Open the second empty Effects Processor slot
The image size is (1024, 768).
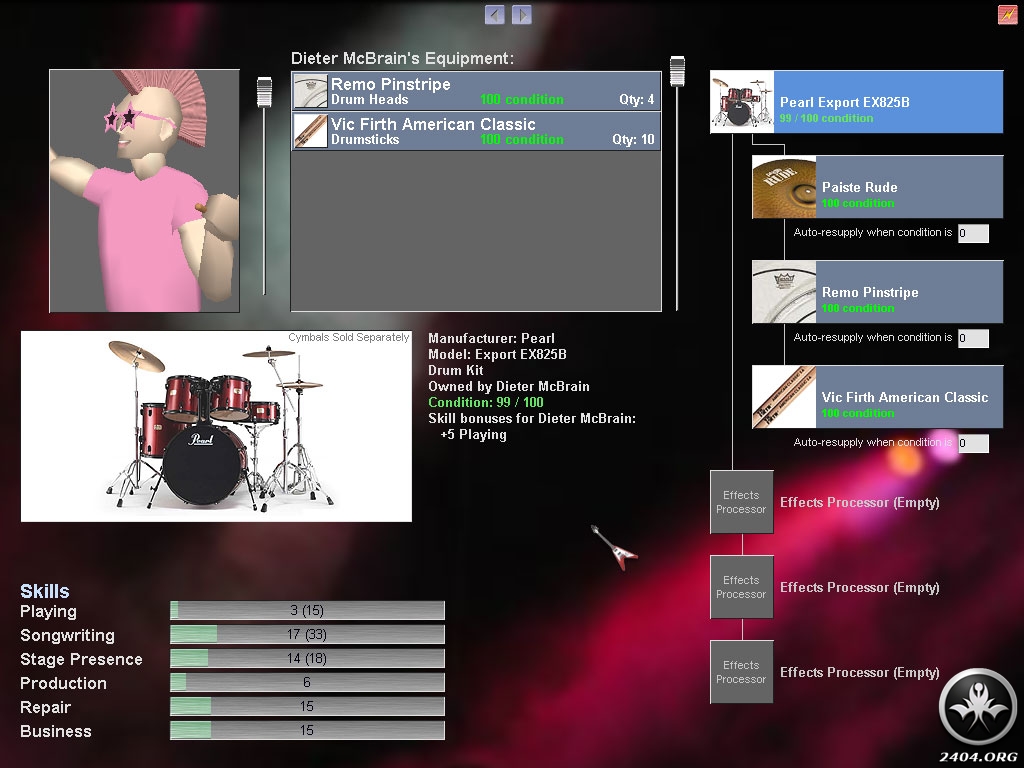click(741, 587)
